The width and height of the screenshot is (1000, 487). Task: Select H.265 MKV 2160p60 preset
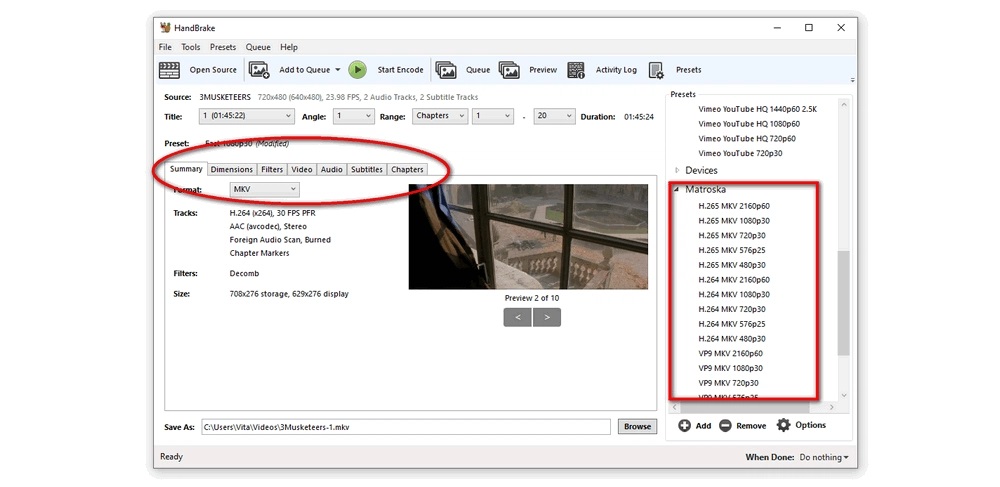pos(734,206)
